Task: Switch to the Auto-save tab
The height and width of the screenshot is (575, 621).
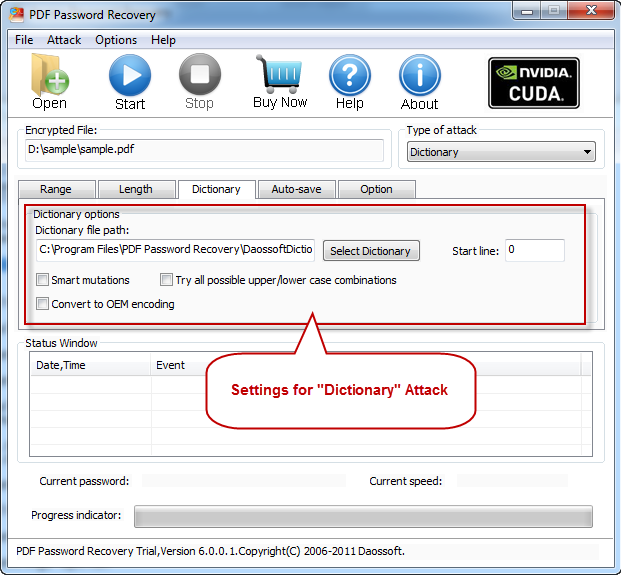Action: [297, 189]
